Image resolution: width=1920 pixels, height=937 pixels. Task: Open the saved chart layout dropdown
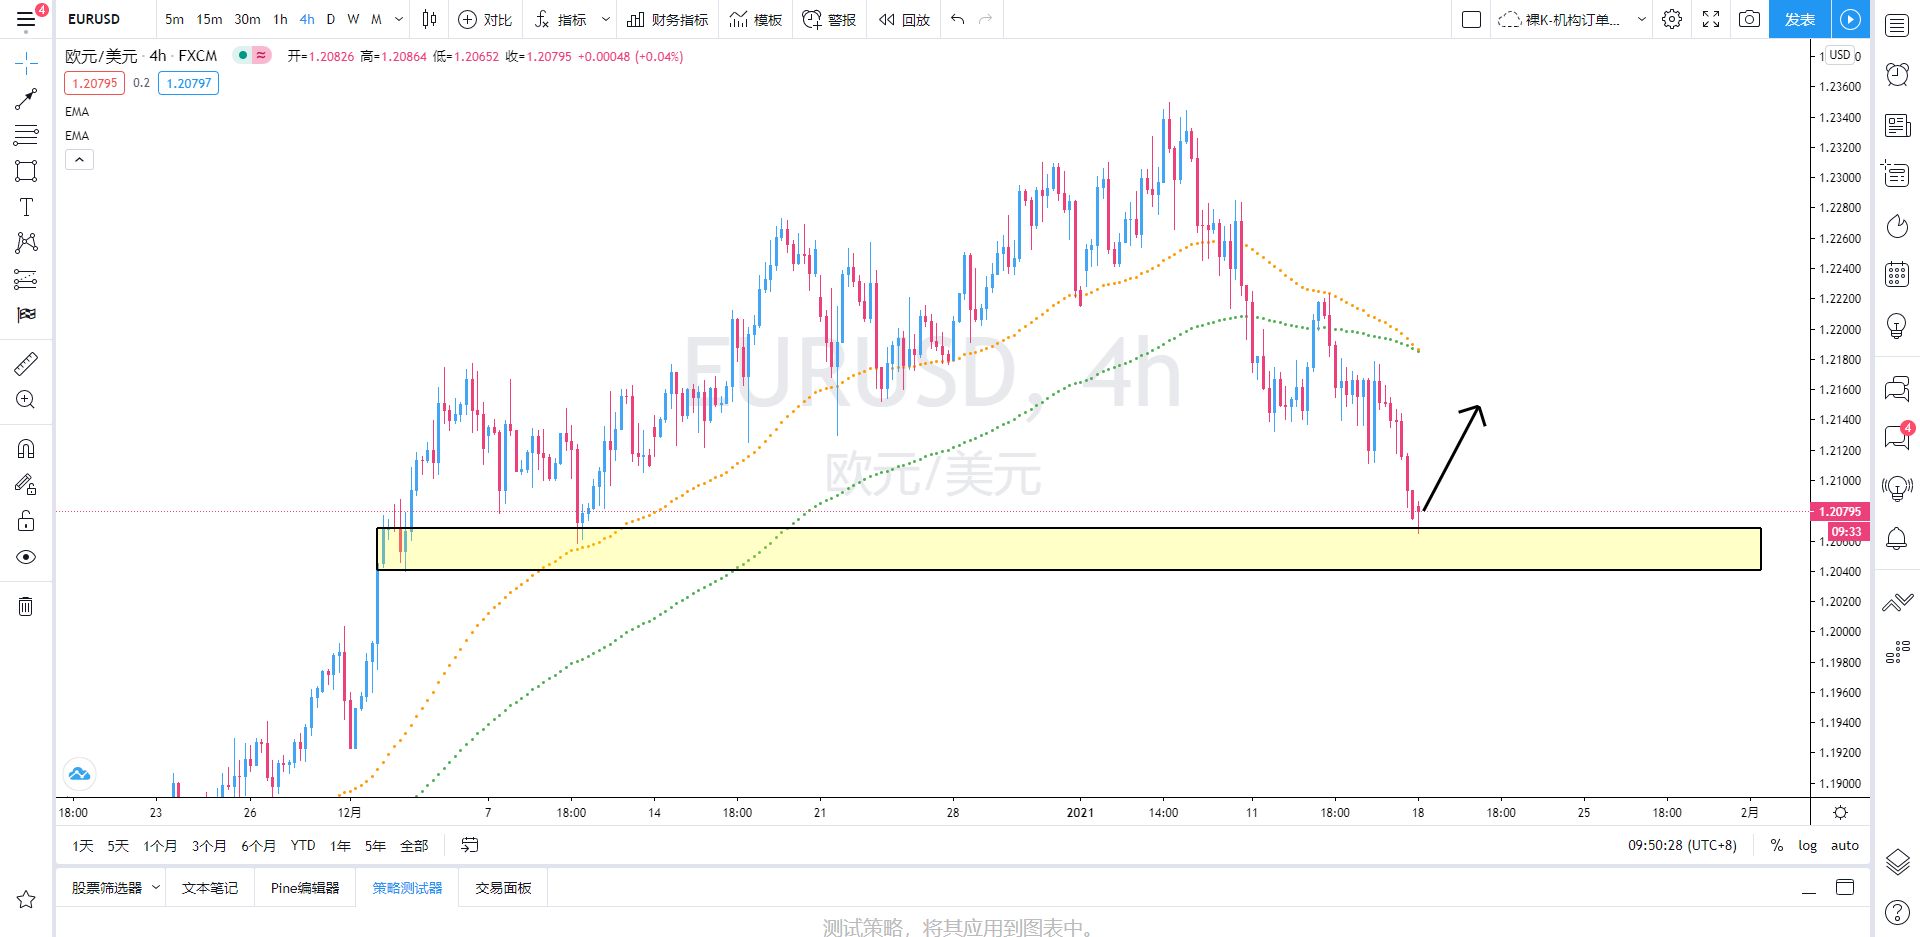1641,19
